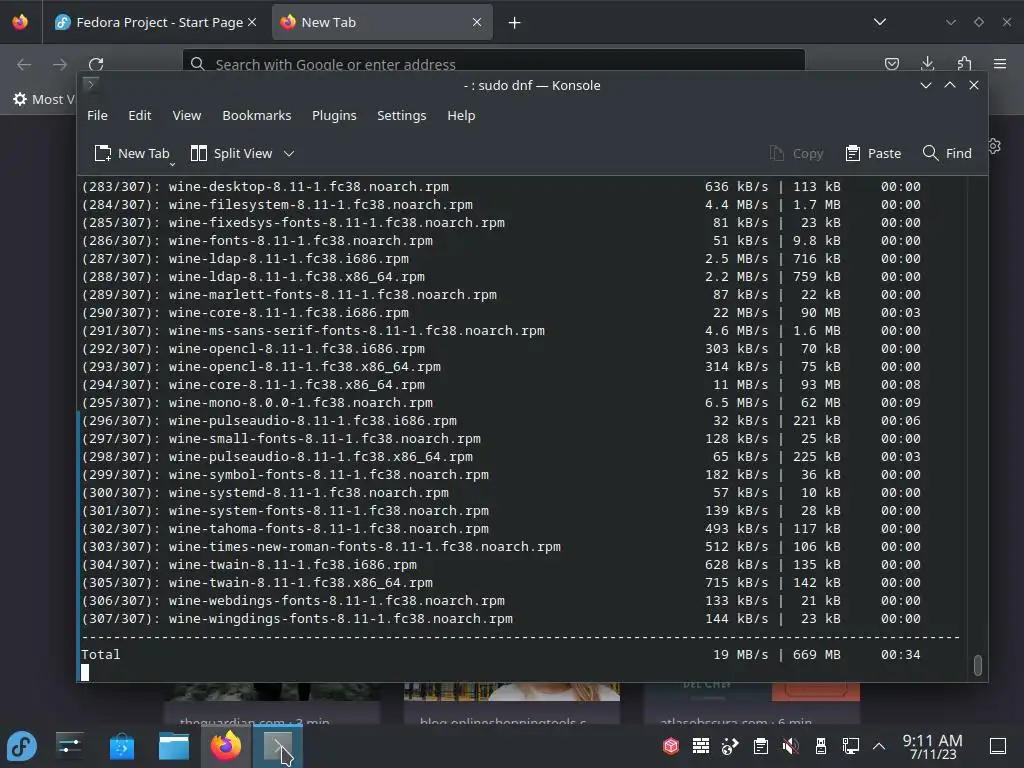Open Konsole Edit menu
The image size is (1024, 768).
(x=140, y=116)
